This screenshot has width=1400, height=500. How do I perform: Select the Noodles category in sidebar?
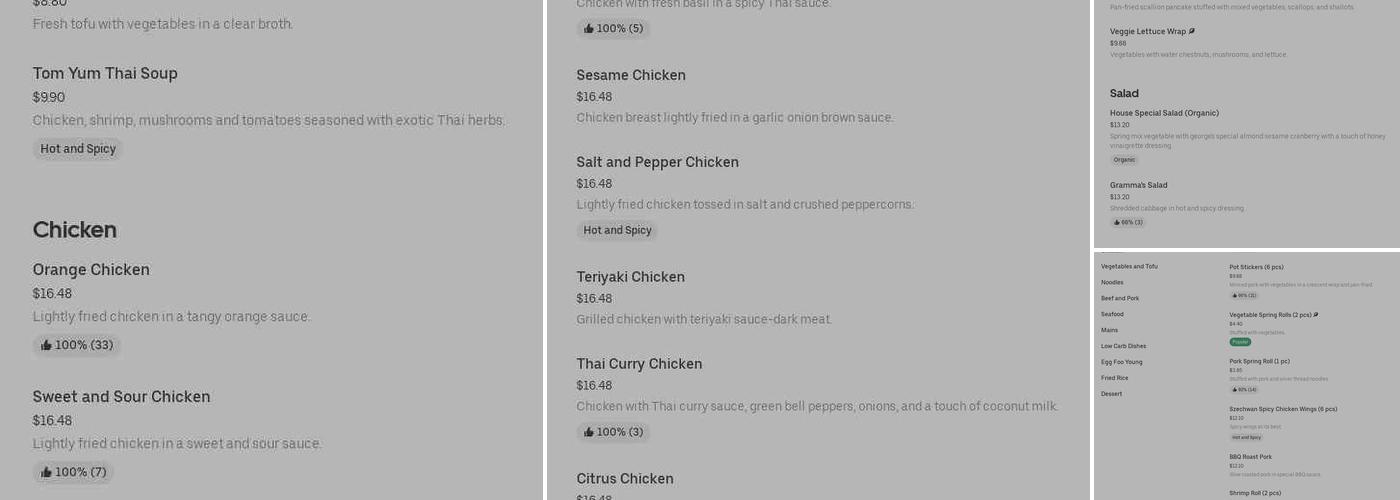(x=1112, y=282)
